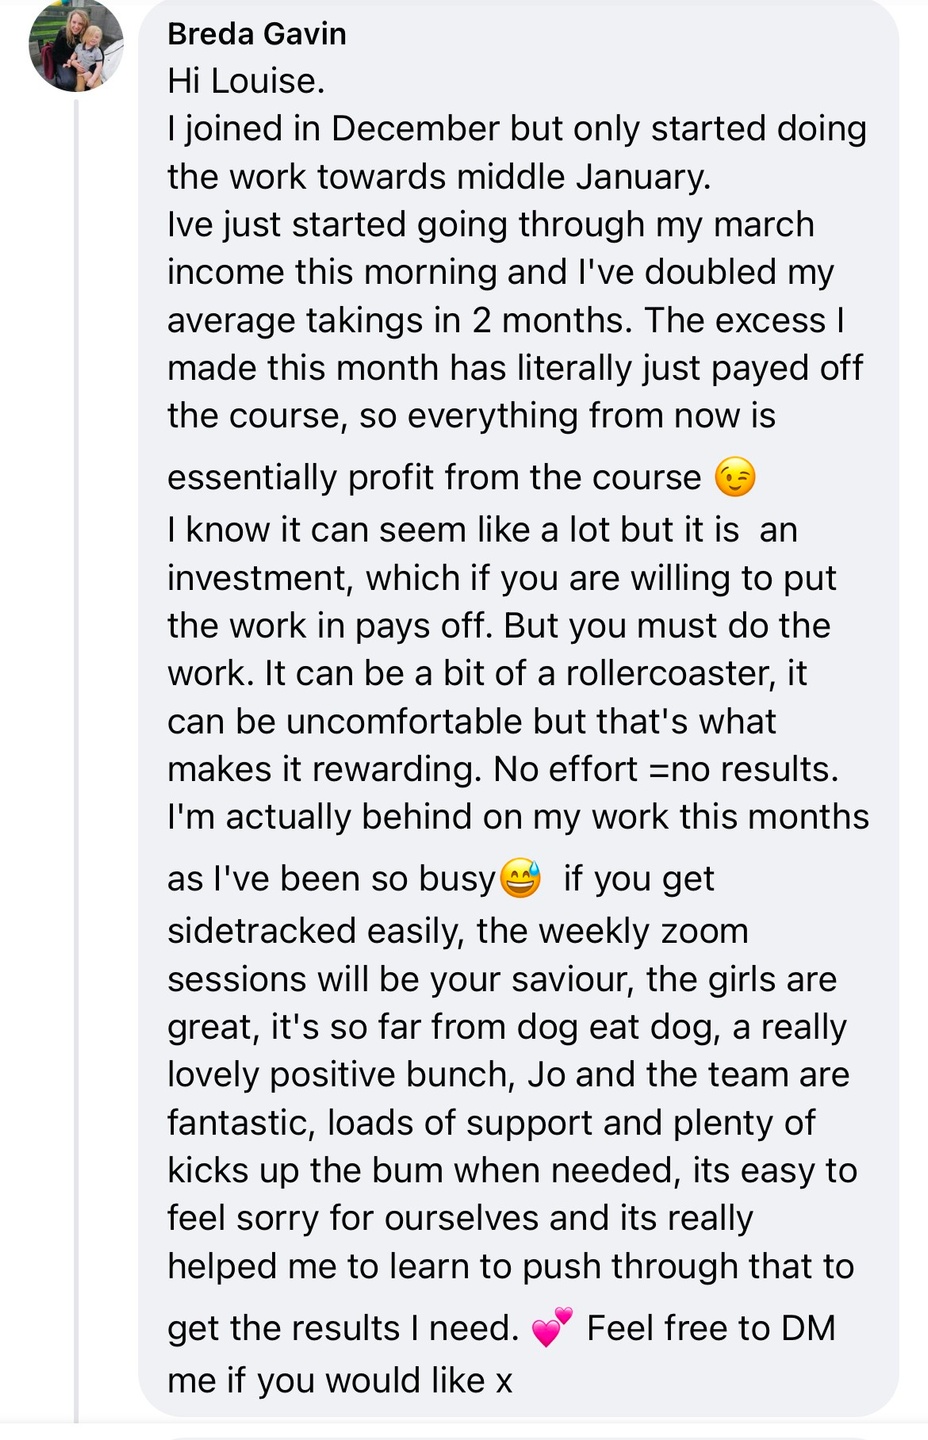Click the "me if you would like x" line

(x=340, y=1381)
